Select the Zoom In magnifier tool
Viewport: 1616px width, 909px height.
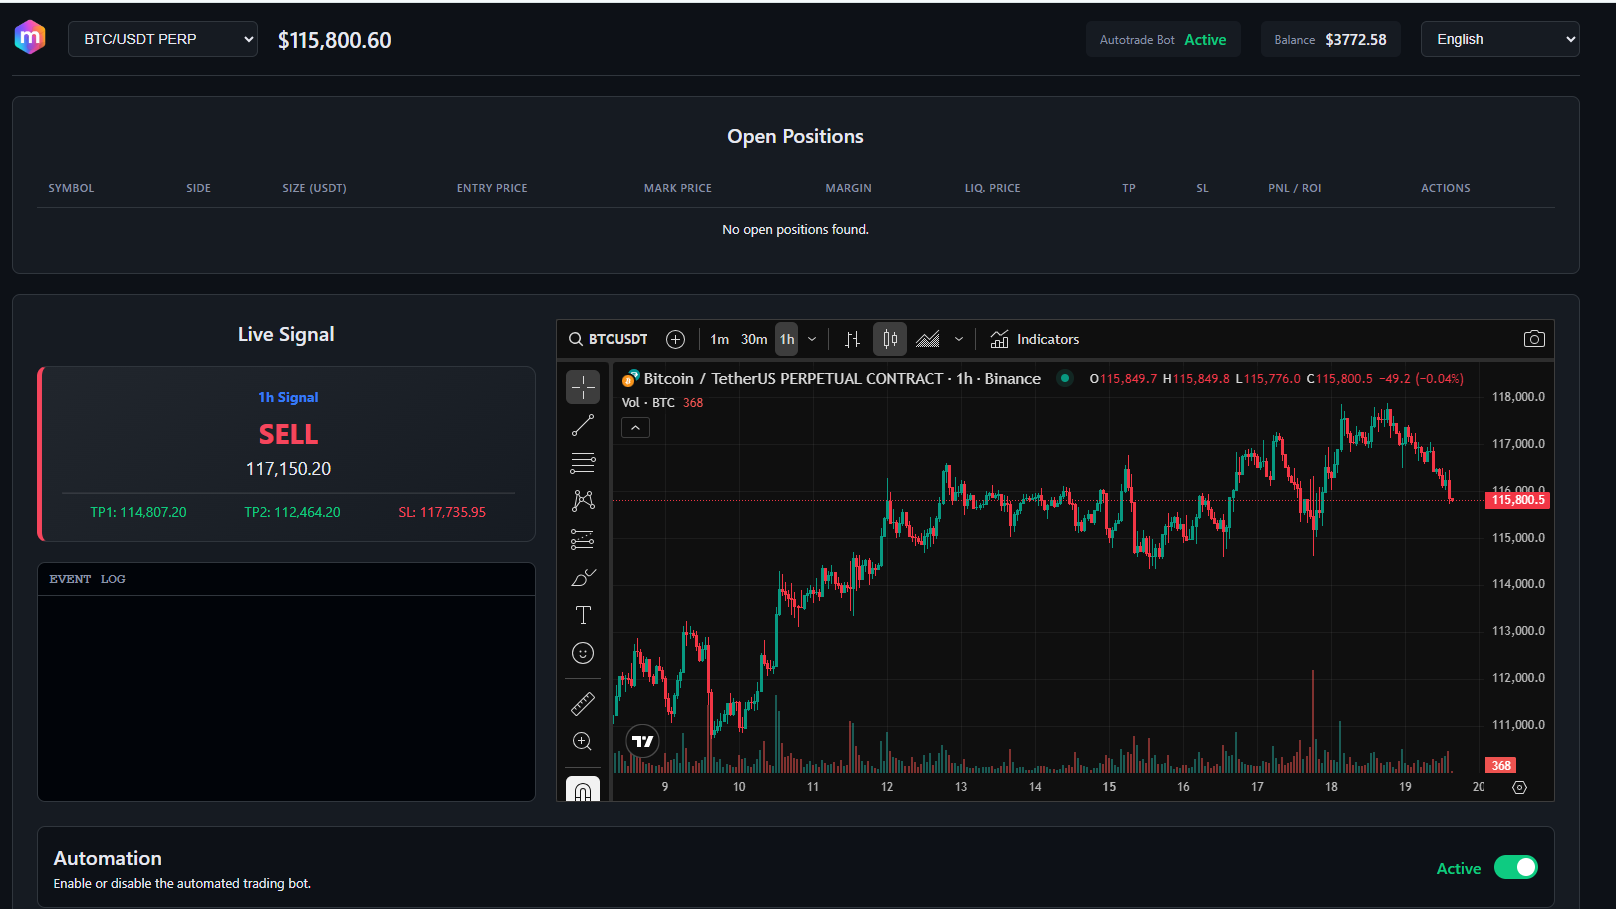coord(583,741)
